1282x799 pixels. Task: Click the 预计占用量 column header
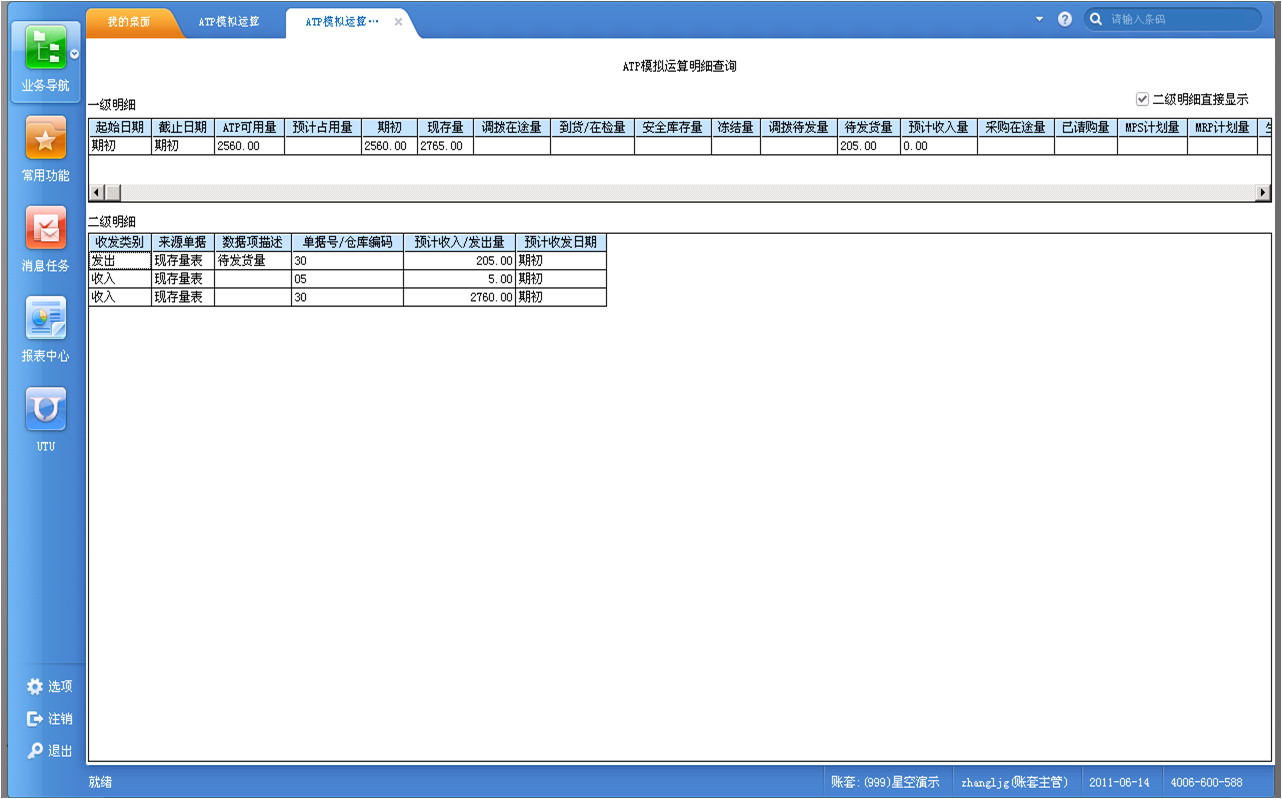(322, 128)
